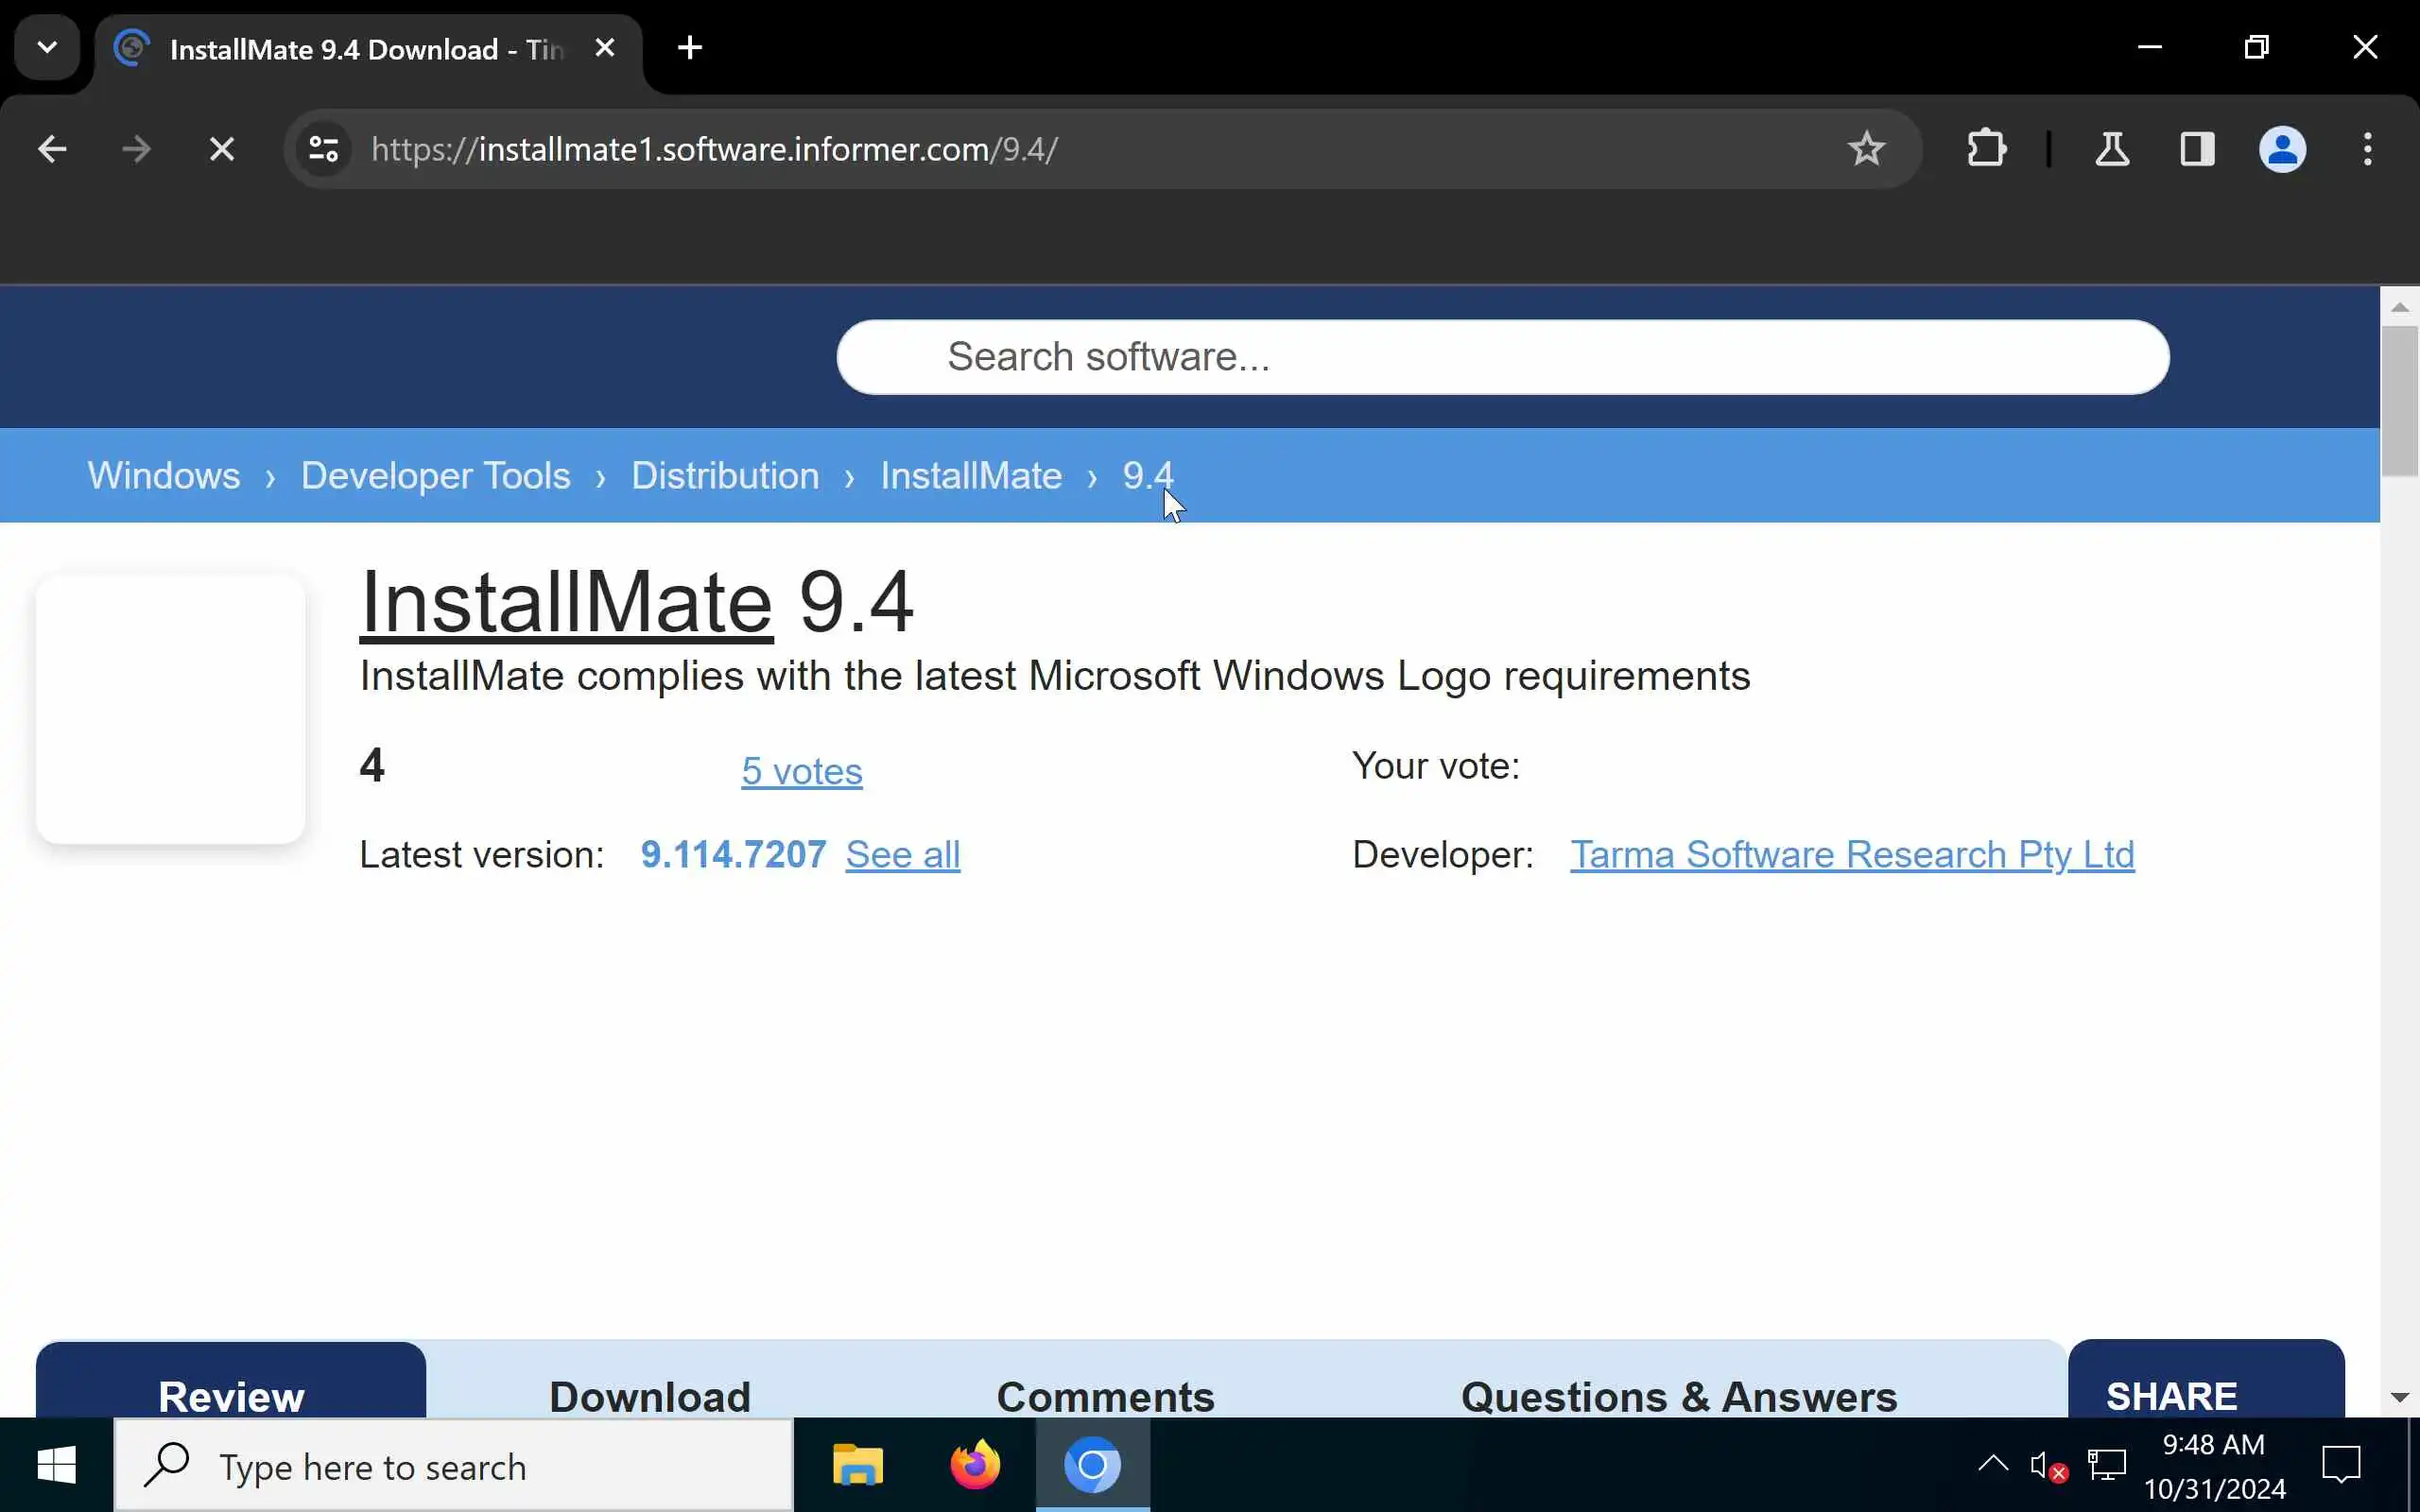Viewport: 2420px width, 1512px height.
Task: Expand the tab search dropdown
Action: [x=47, y=47]
